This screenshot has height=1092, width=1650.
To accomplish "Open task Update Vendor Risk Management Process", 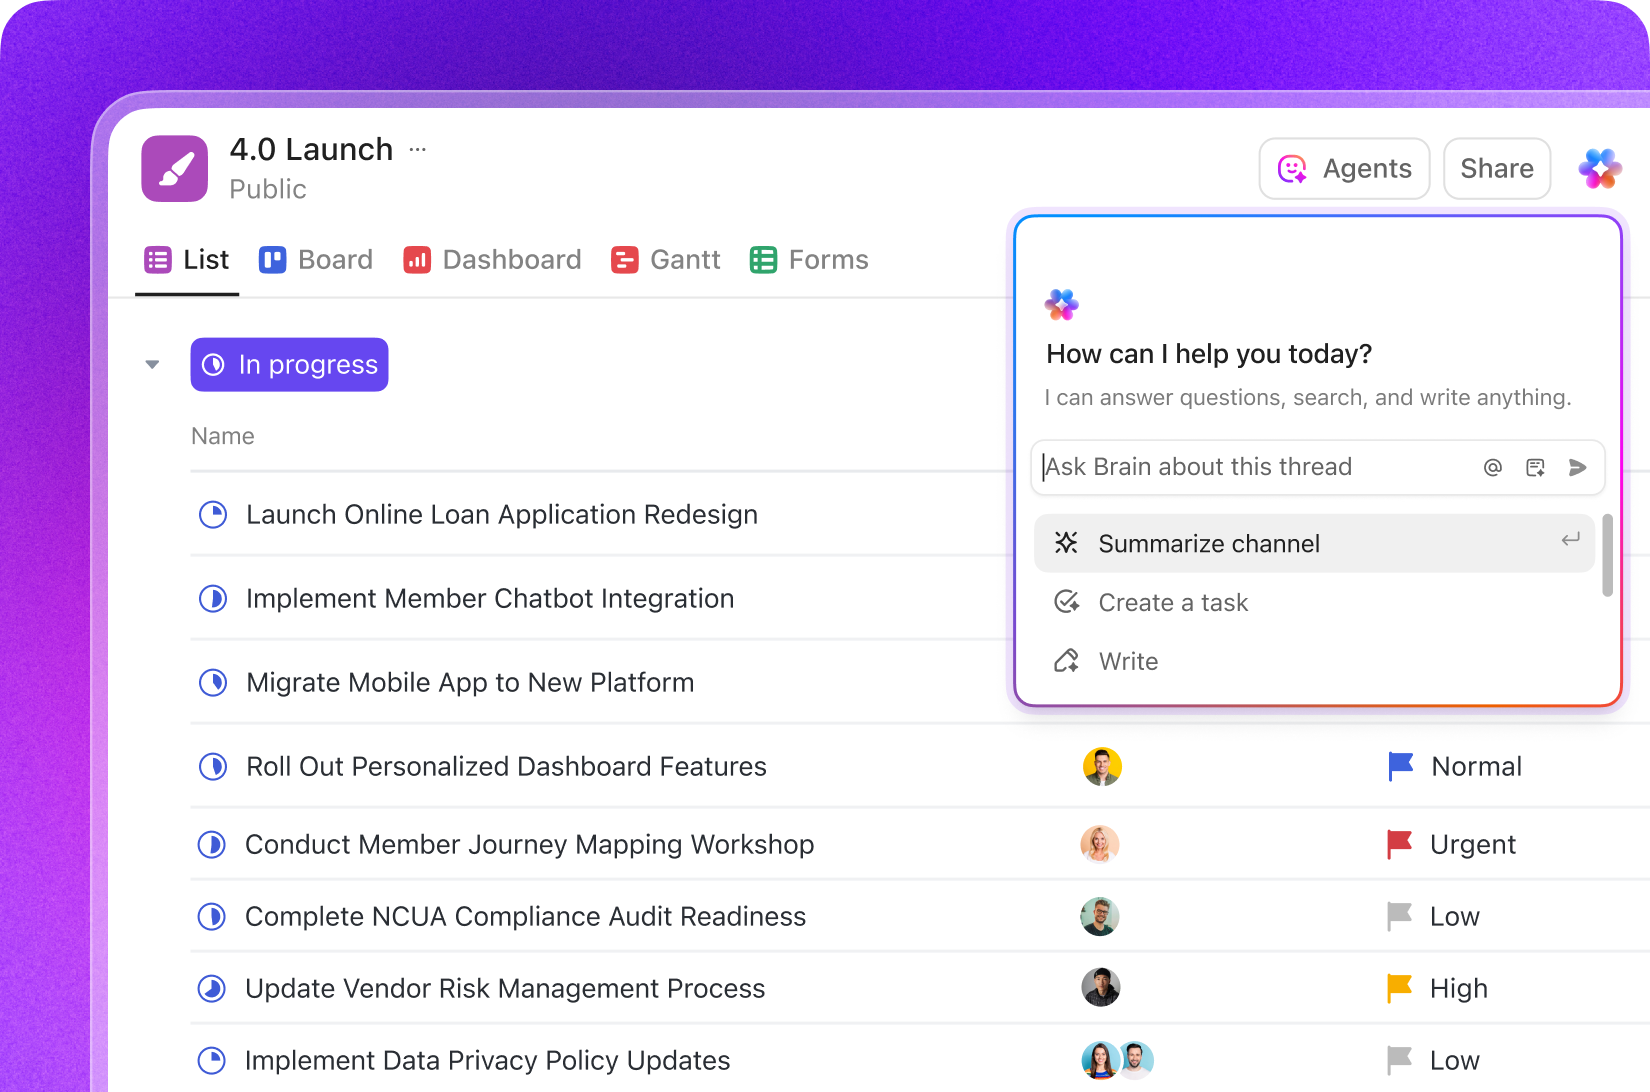I will coord(505,989).
